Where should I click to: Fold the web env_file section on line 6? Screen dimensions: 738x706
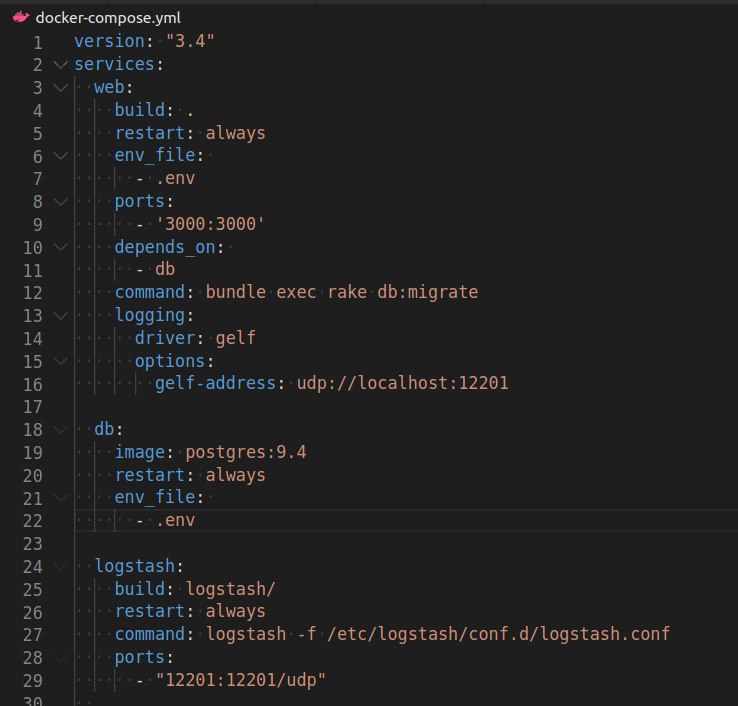pyautogui.click(x=61, y=155)
